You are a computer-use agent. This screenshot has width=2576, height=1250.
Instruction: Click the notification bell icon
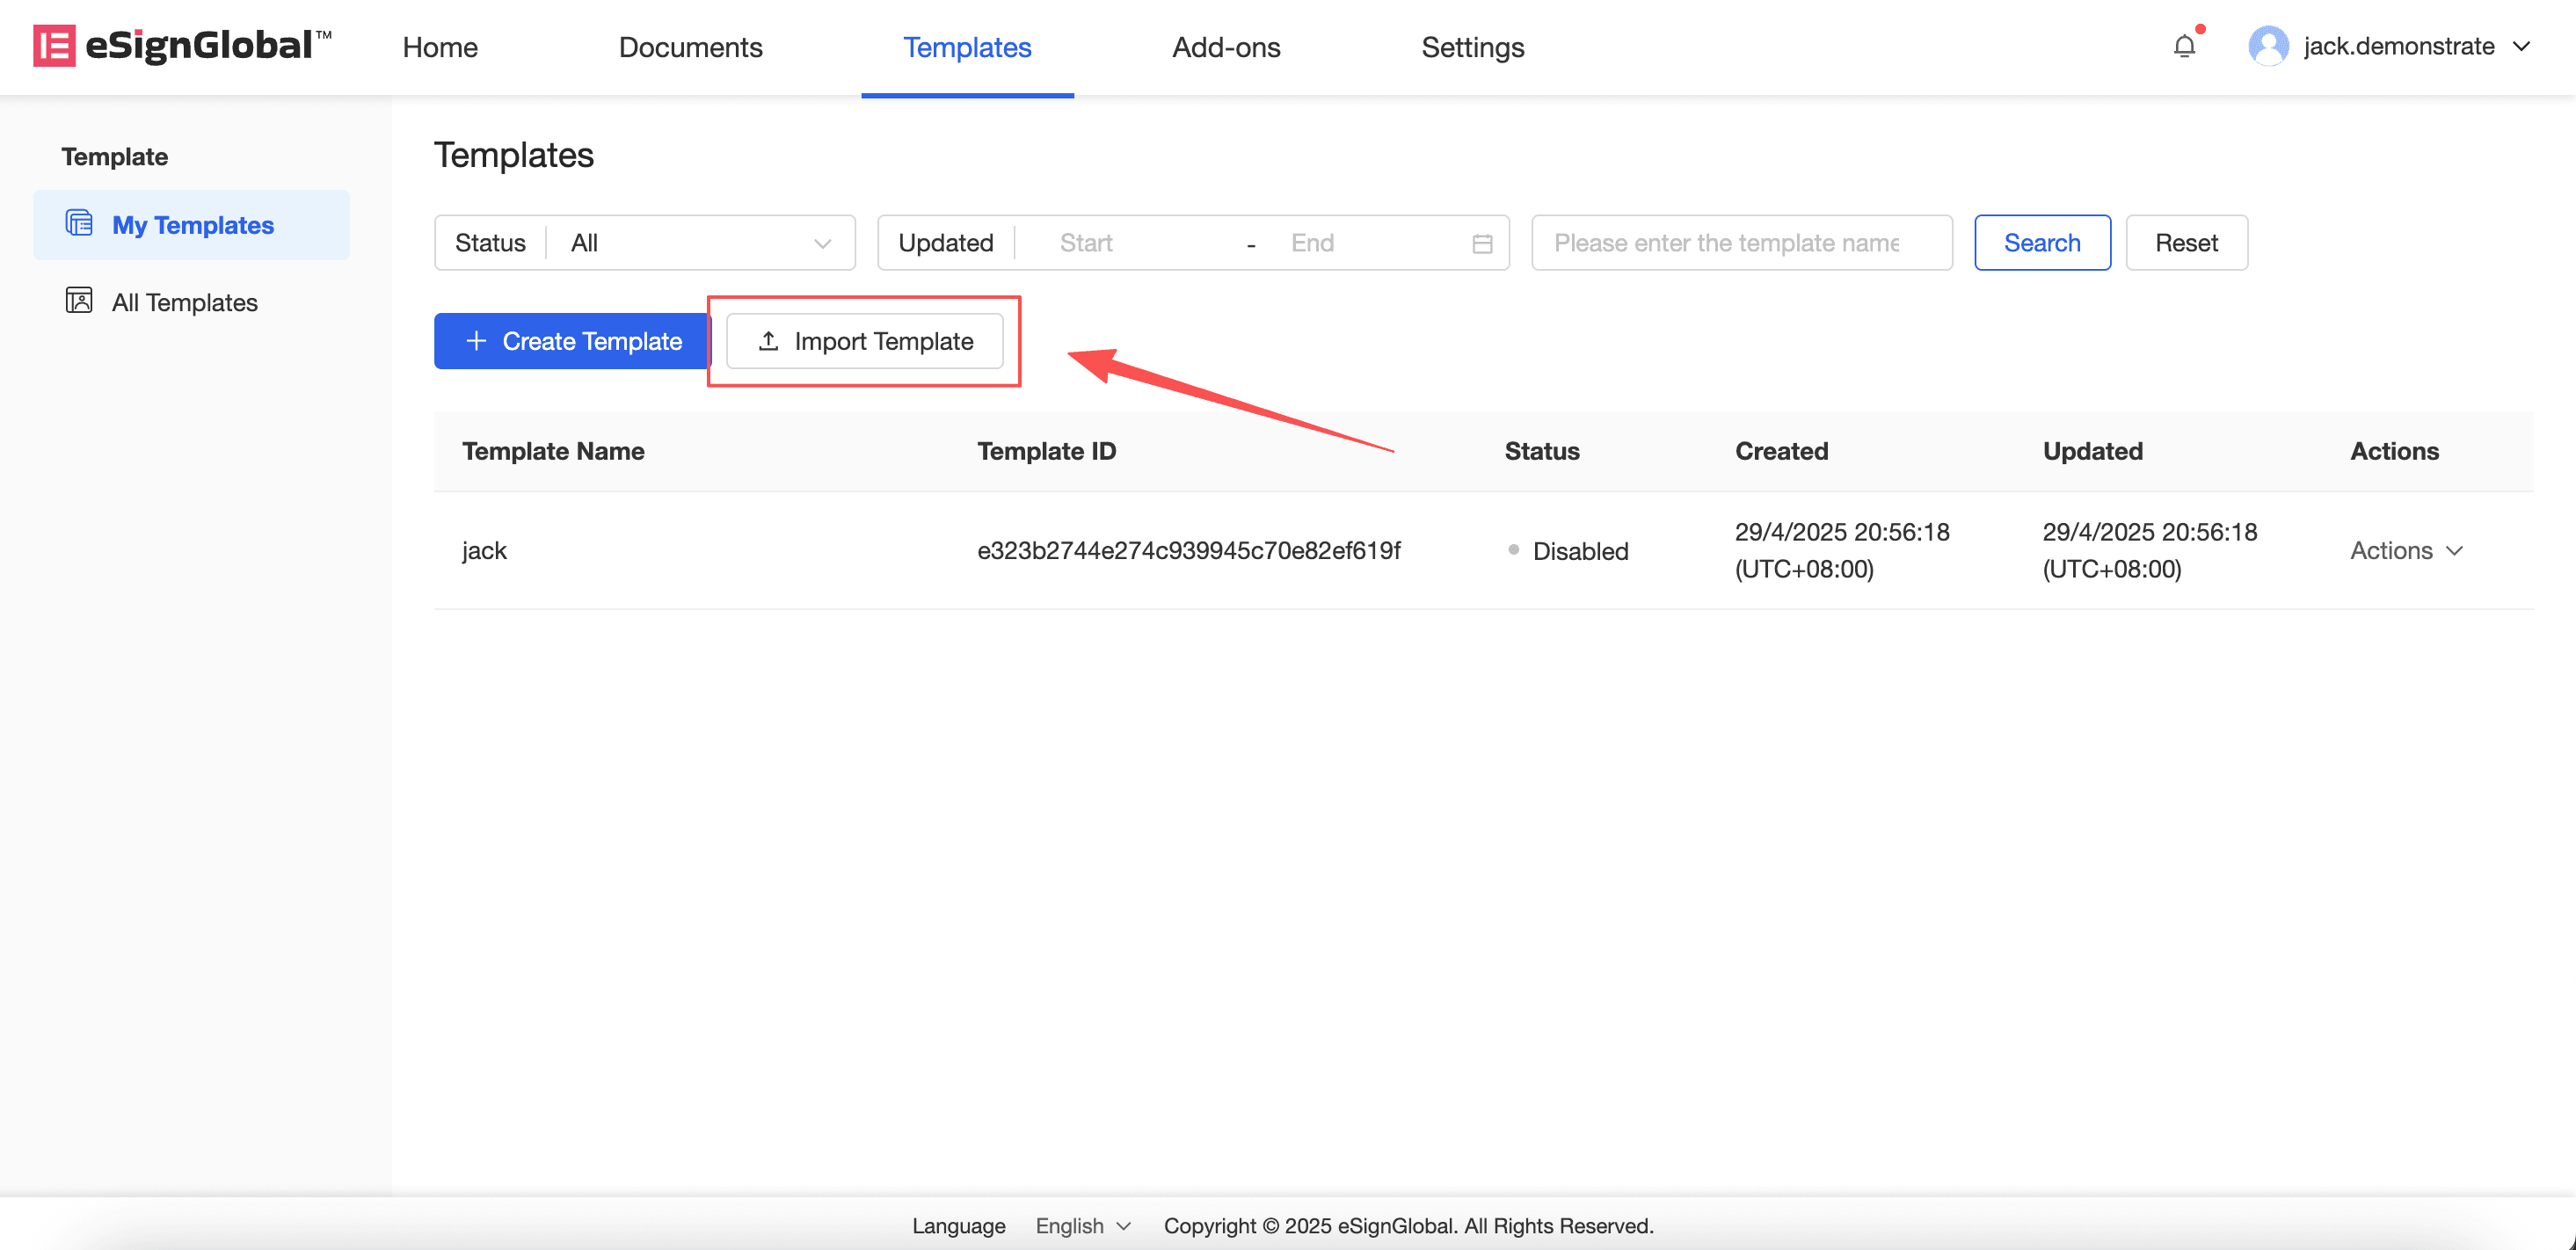(x=2184, y=46)
